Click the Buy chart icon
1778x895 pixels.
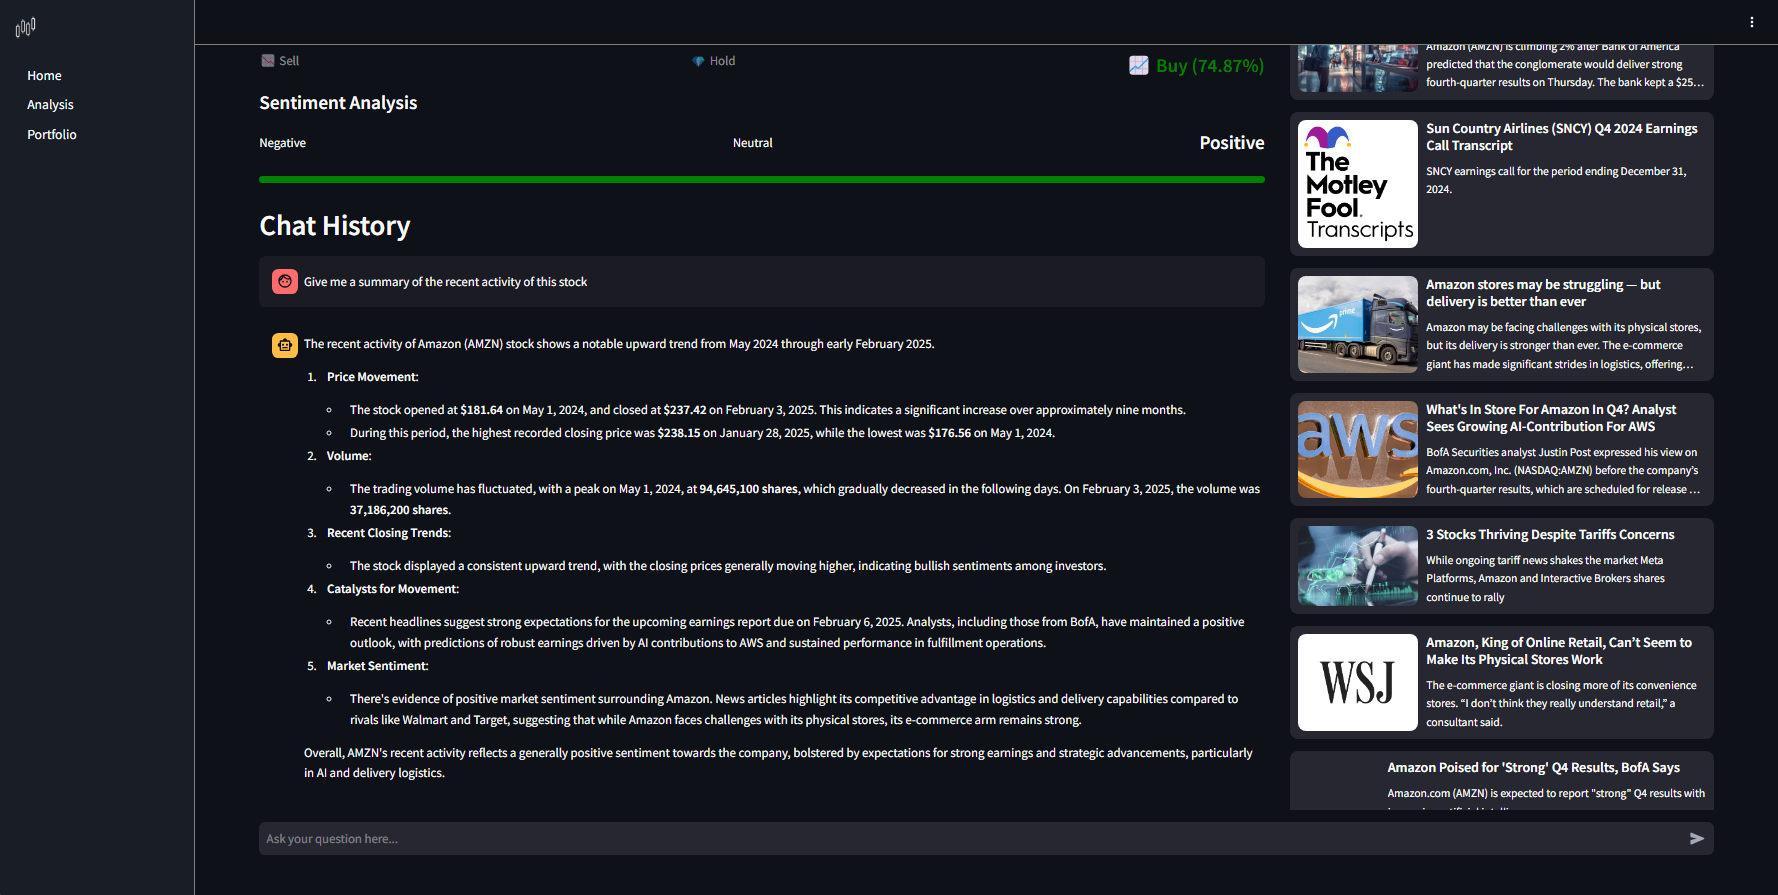[1139, 66]
